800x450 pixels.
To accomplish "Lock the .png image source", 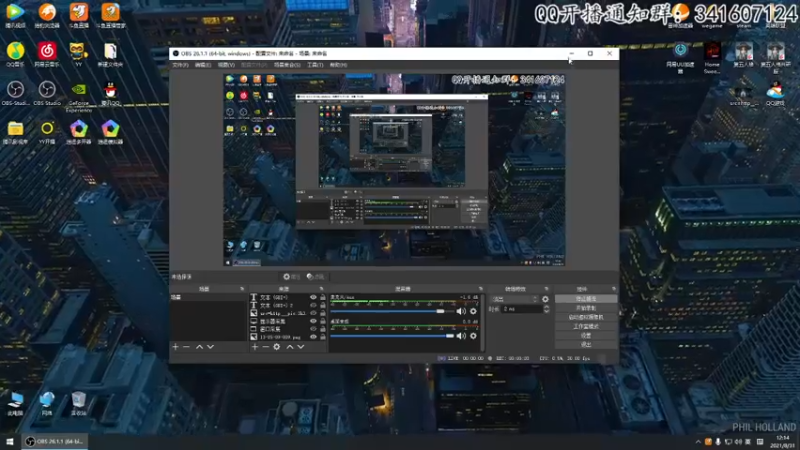I will [322, 337].
